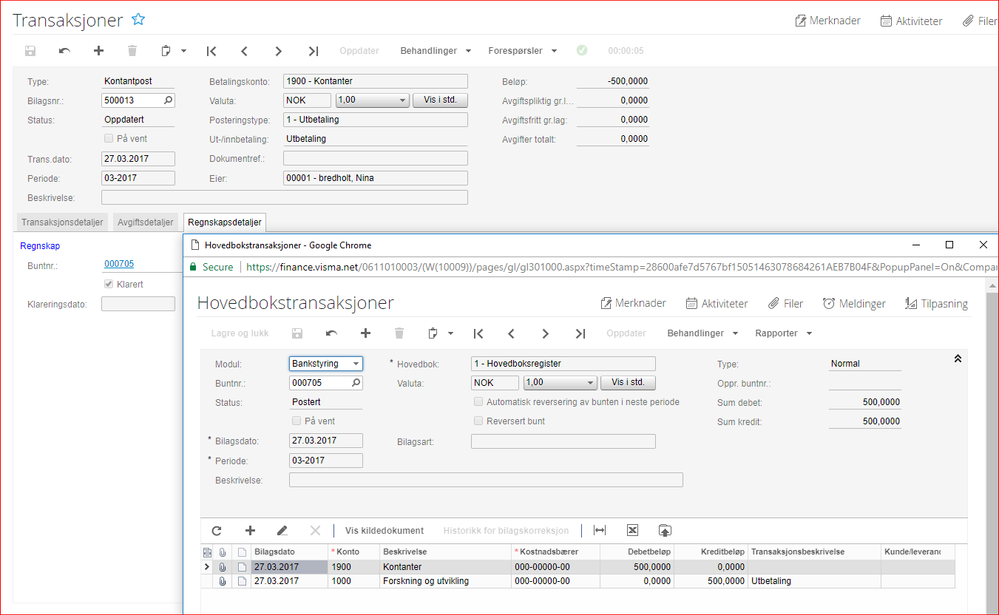Open Merknader in Transaksjoner header
The height and width of the screenshot is (615, 999).
point(827,20)
